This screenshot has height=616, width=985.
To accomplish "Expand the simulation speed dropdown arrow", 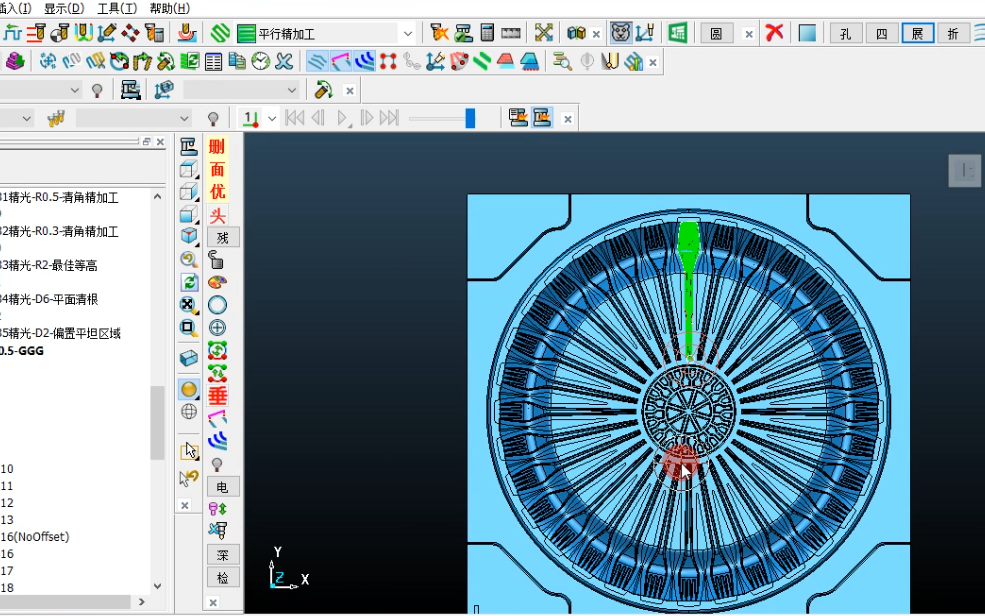I will (x=271, y=118).
